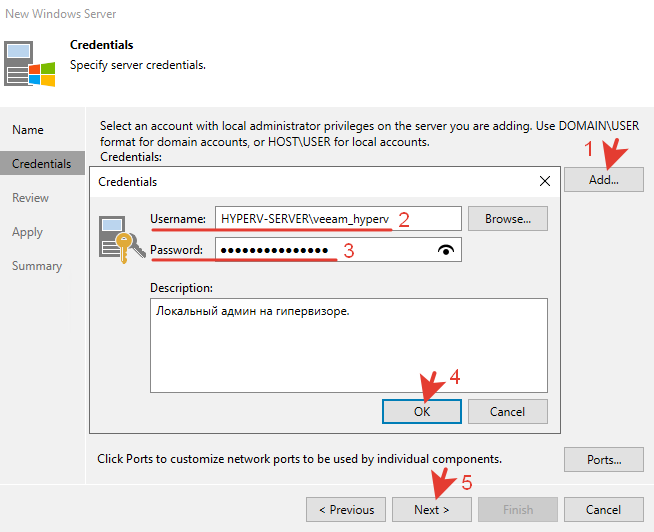The height and width of the screenshot is (532, 654).
Task: Close the Credentials dialog with X
Action: 545,182
